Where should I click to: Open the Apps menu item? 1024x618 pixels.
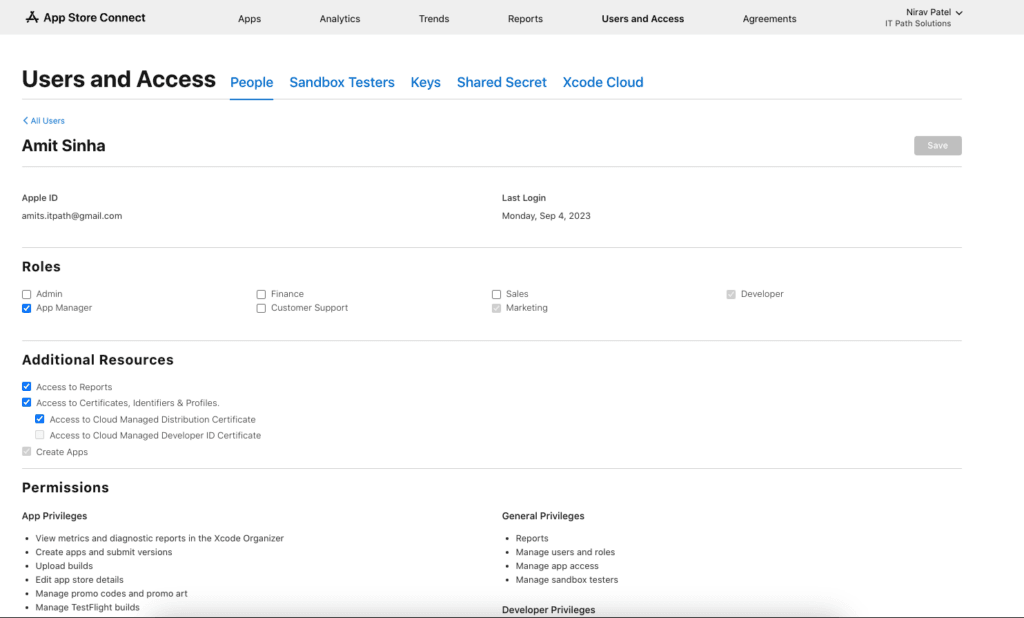click(x=249, y=19)
